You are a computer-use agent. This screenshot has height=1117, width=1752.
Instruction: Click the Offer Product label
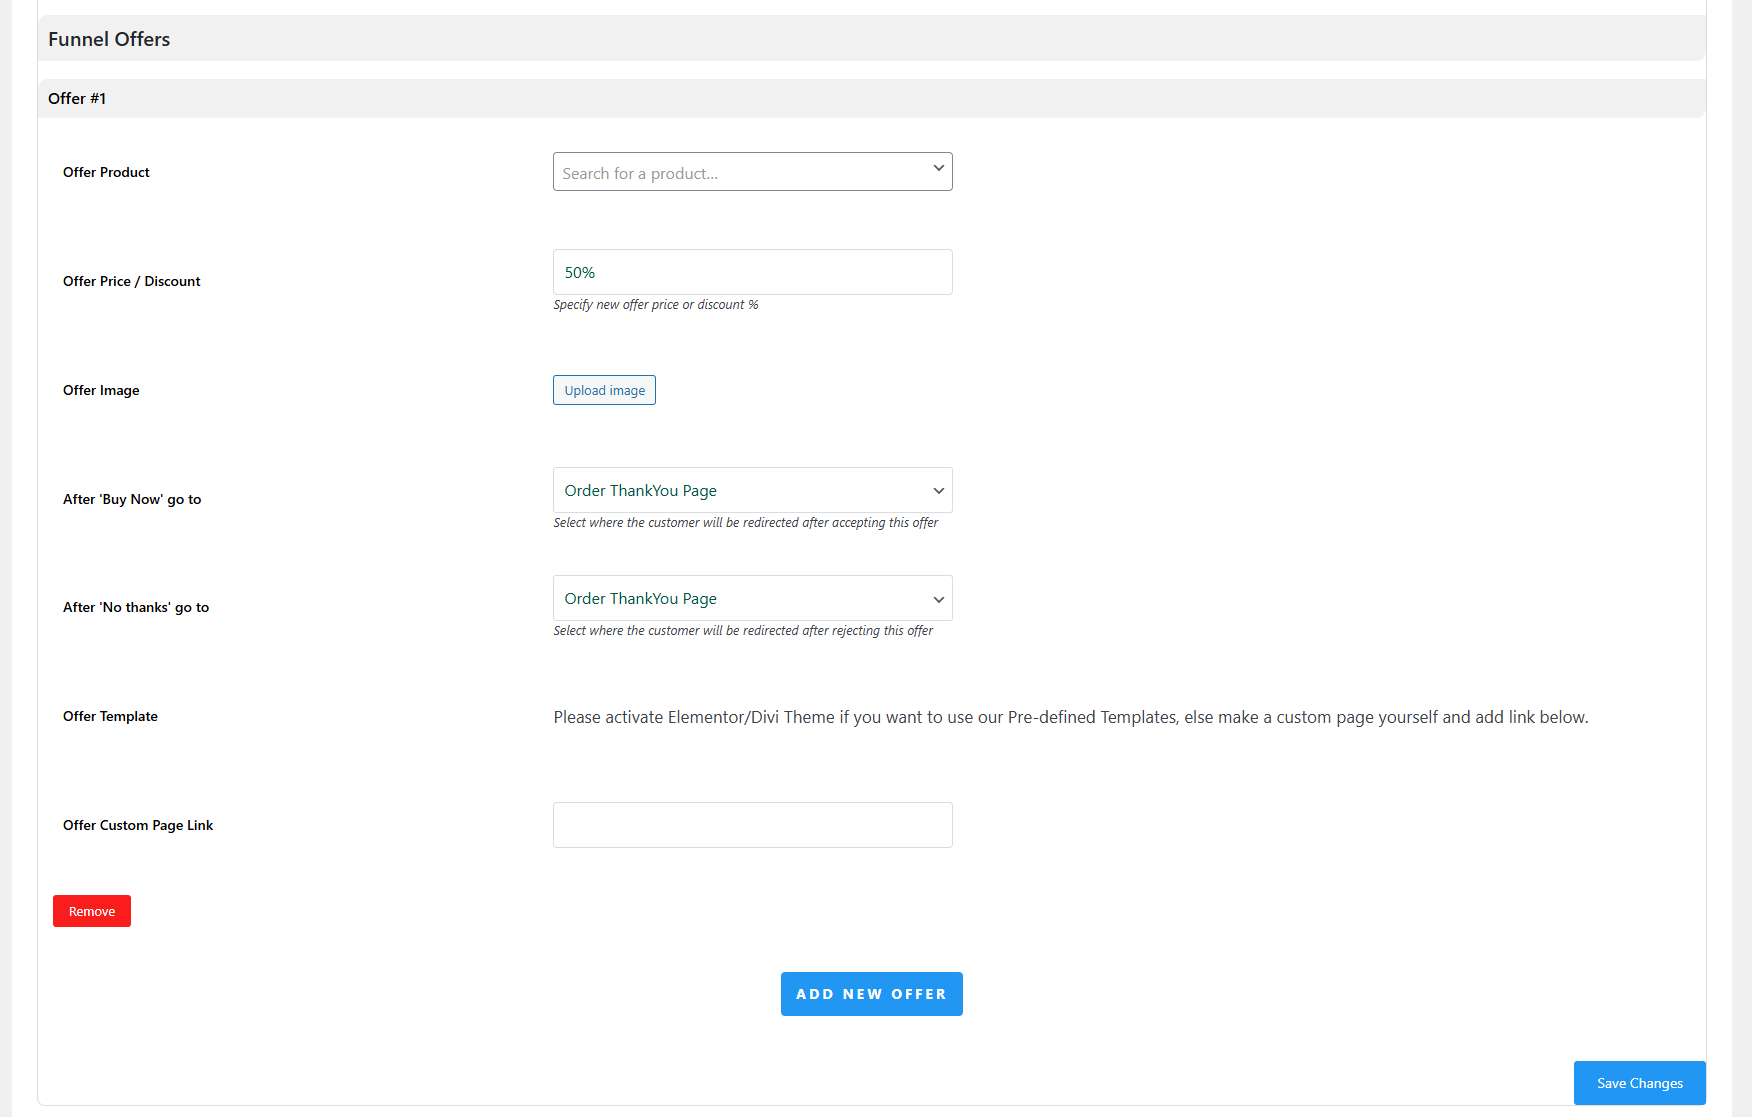(x=106, y=172)
